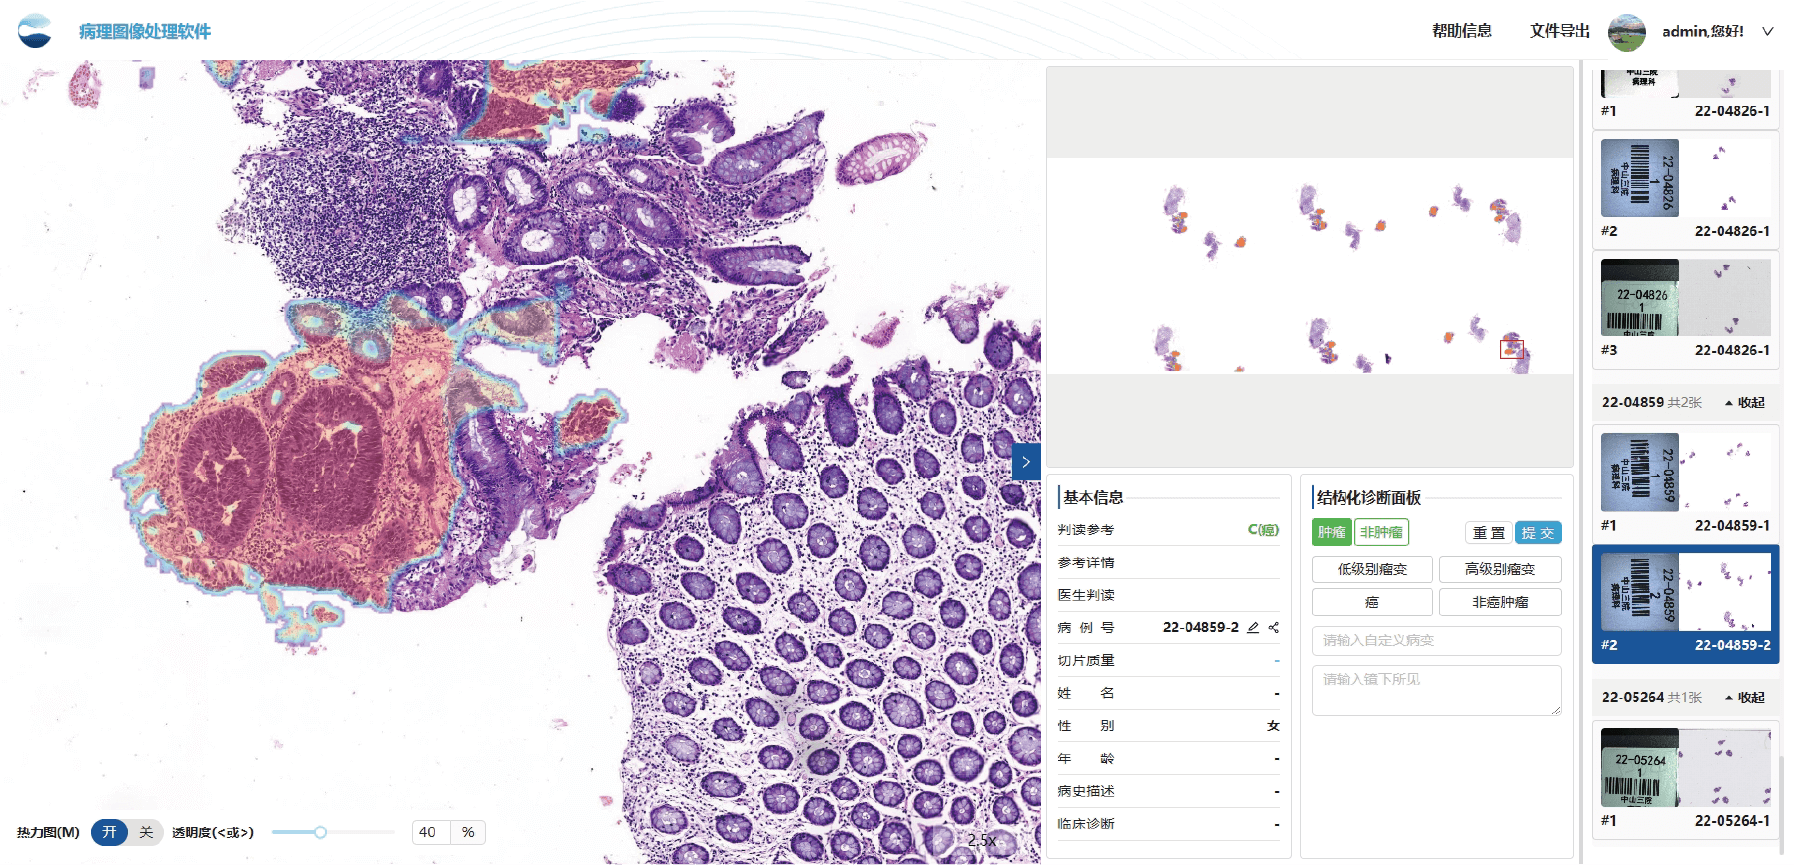This screenshot has height=865, width=1795.
Task: Click the 医生判读 row
Action: (x=1169, y=595)
